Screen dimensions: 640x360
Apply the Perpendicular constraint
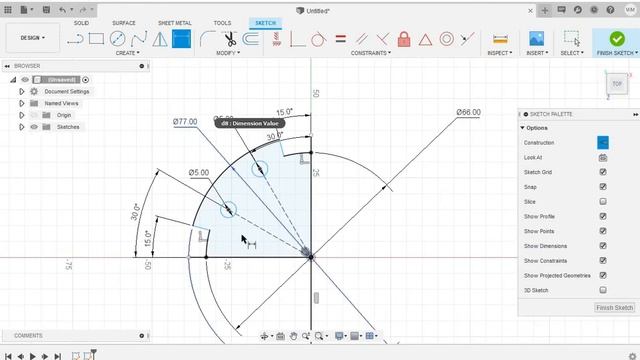tap(382, 39)
